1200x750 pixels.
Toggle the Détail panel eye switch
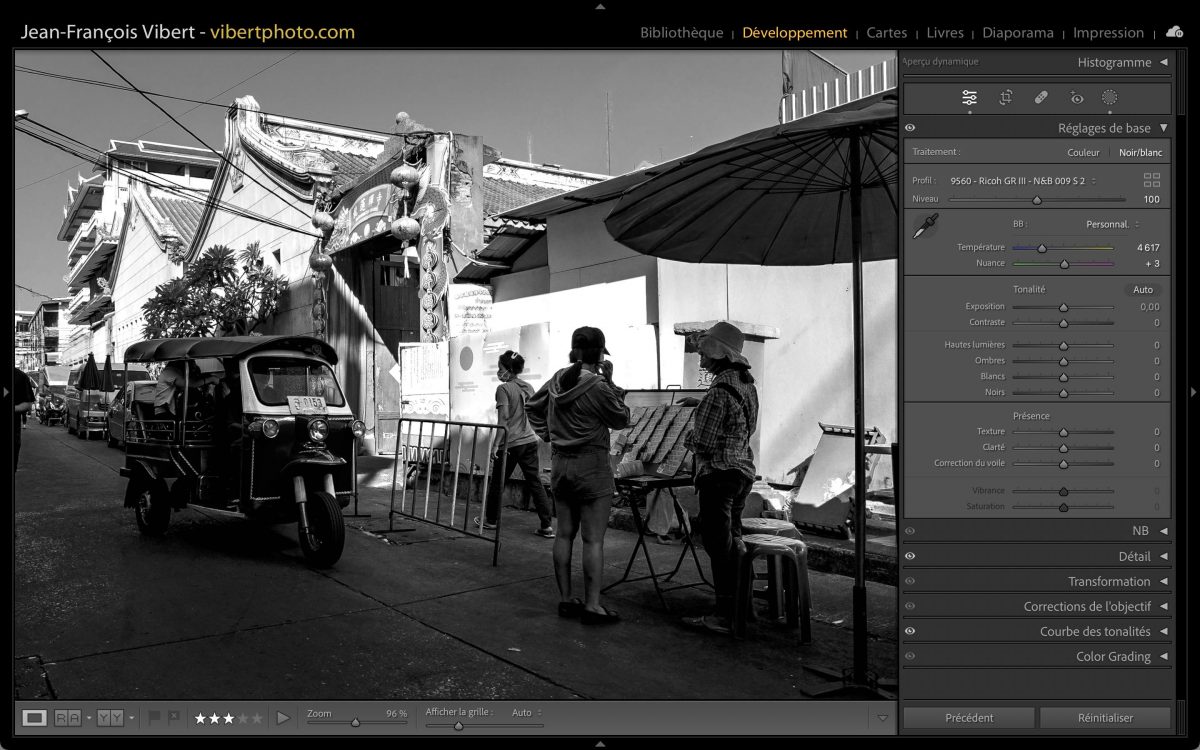(x=910, y=556)
